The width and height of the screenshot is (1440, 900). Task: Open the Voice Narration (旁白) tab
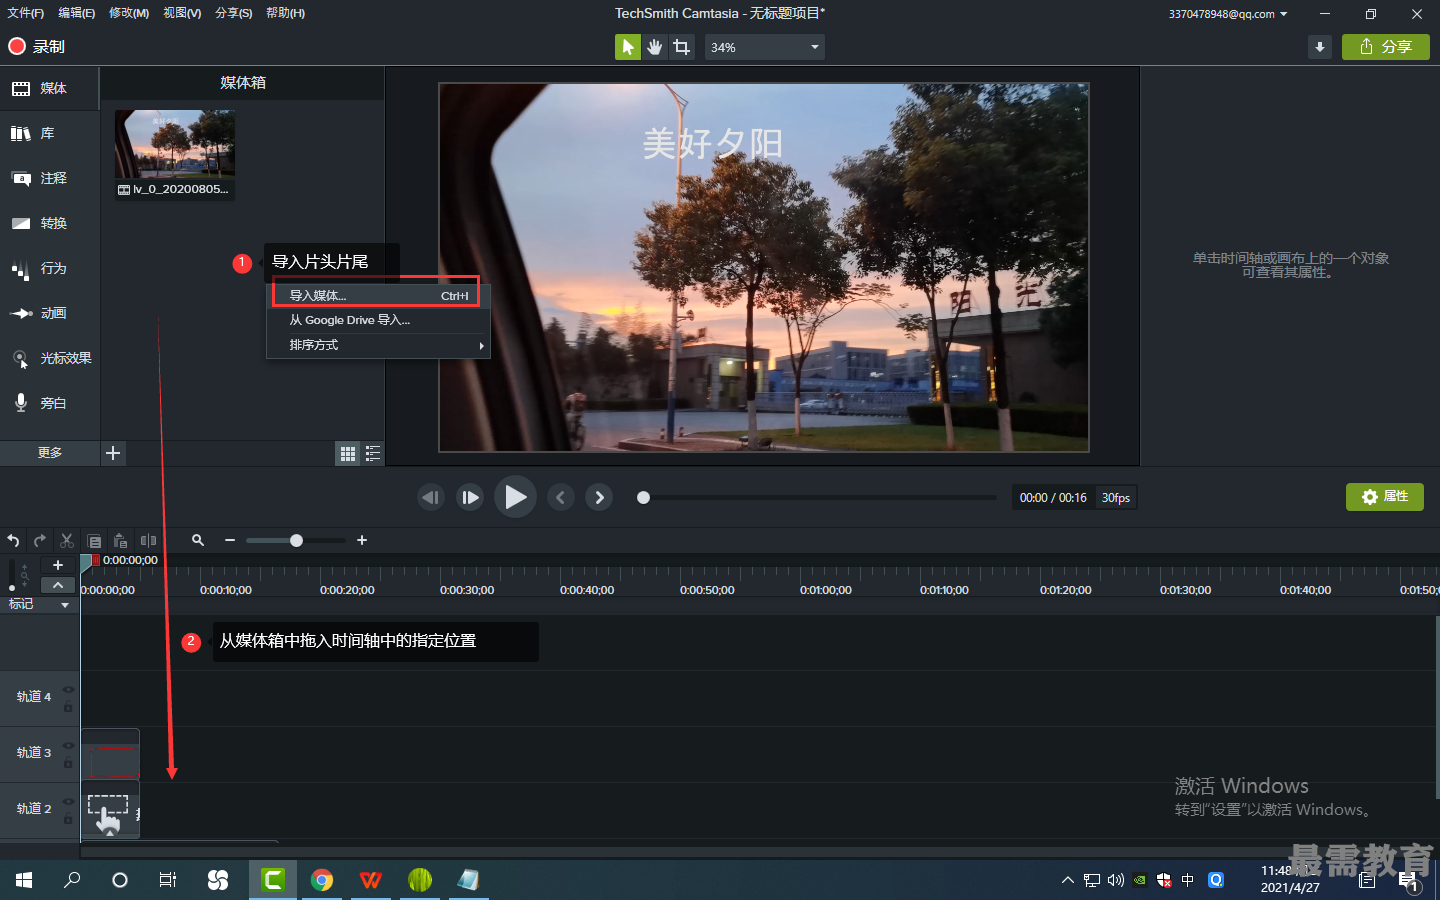[x=49, y=404]
